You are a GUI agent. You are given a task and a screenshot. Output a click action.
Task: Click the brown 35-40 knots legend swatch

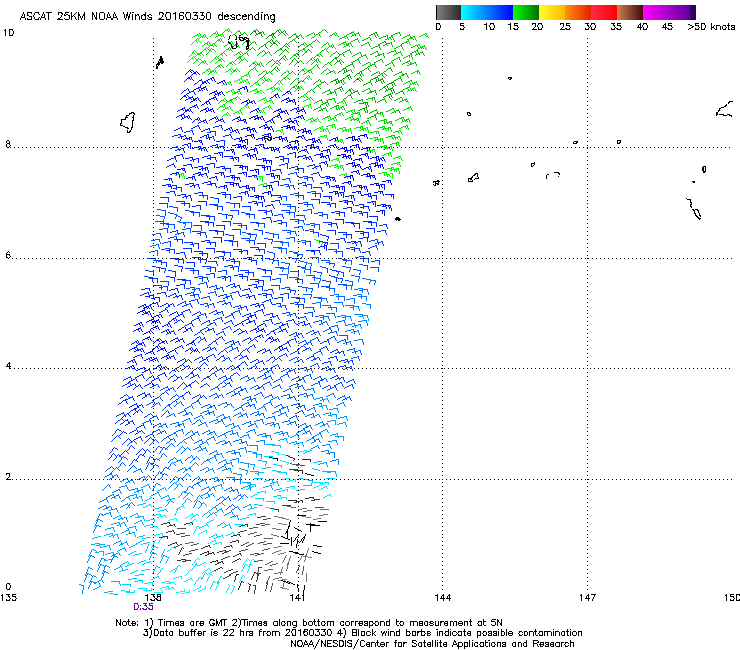(630, 12)
